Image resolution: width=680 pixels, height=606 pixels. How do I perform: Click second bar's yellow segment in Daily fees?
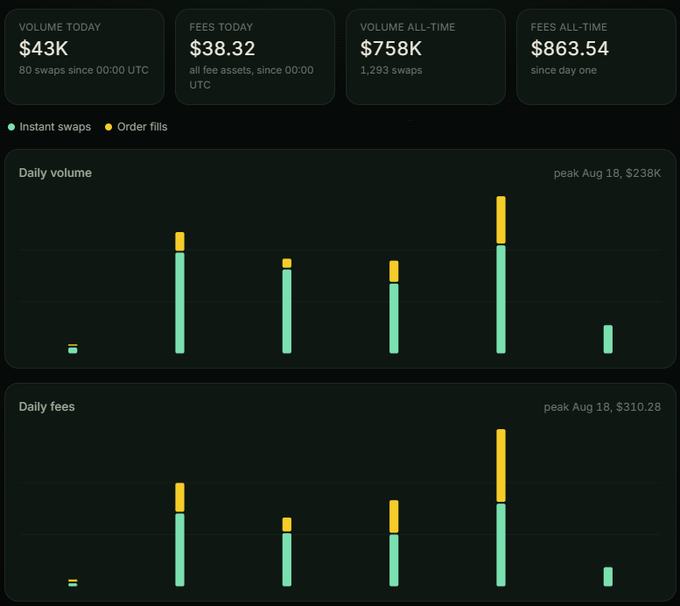(180, 497)
